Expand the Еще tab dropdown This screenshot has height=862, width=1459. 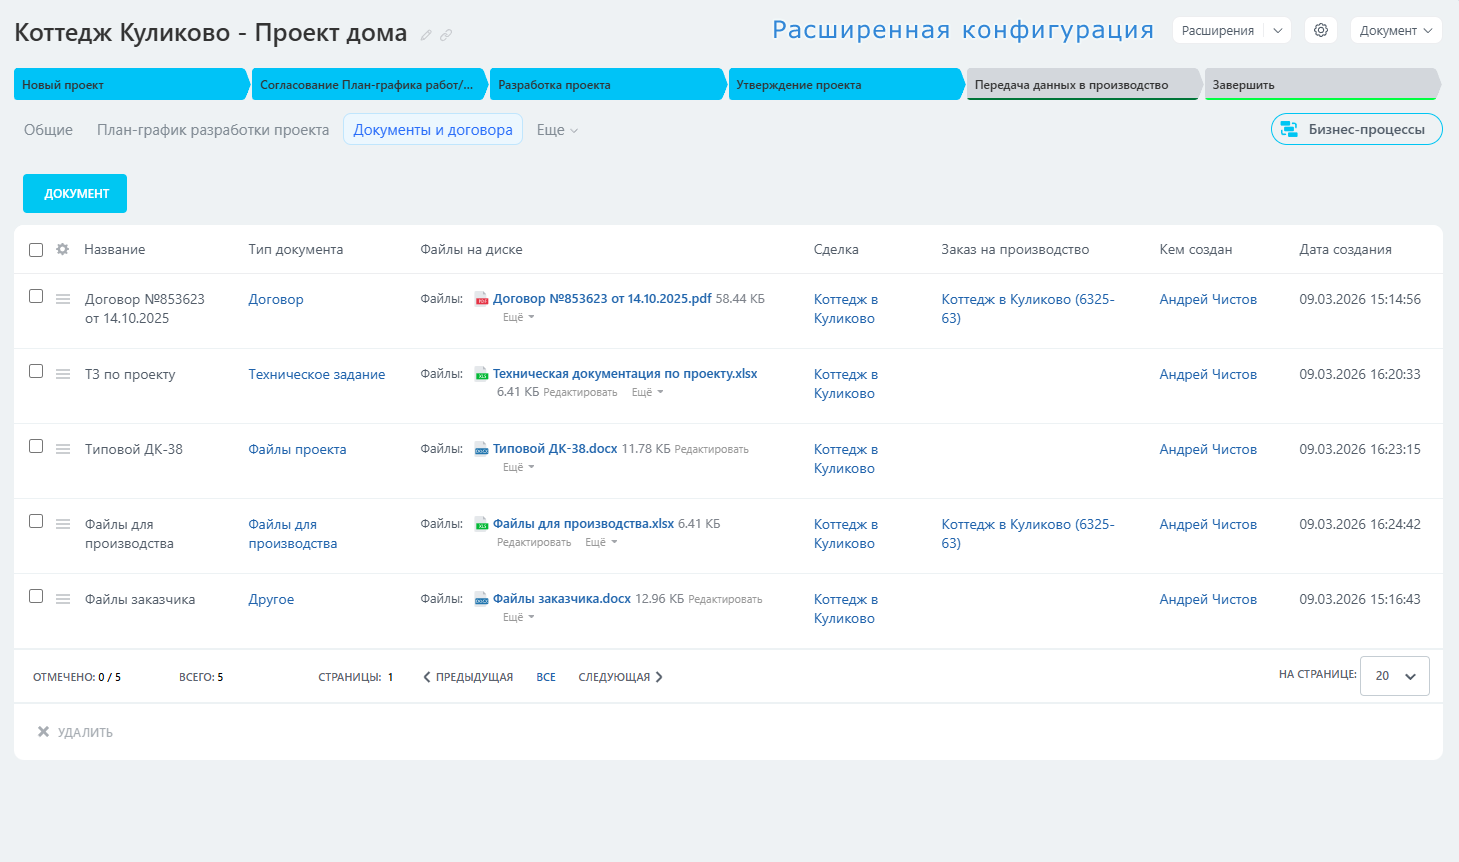(x=557, y=130)
